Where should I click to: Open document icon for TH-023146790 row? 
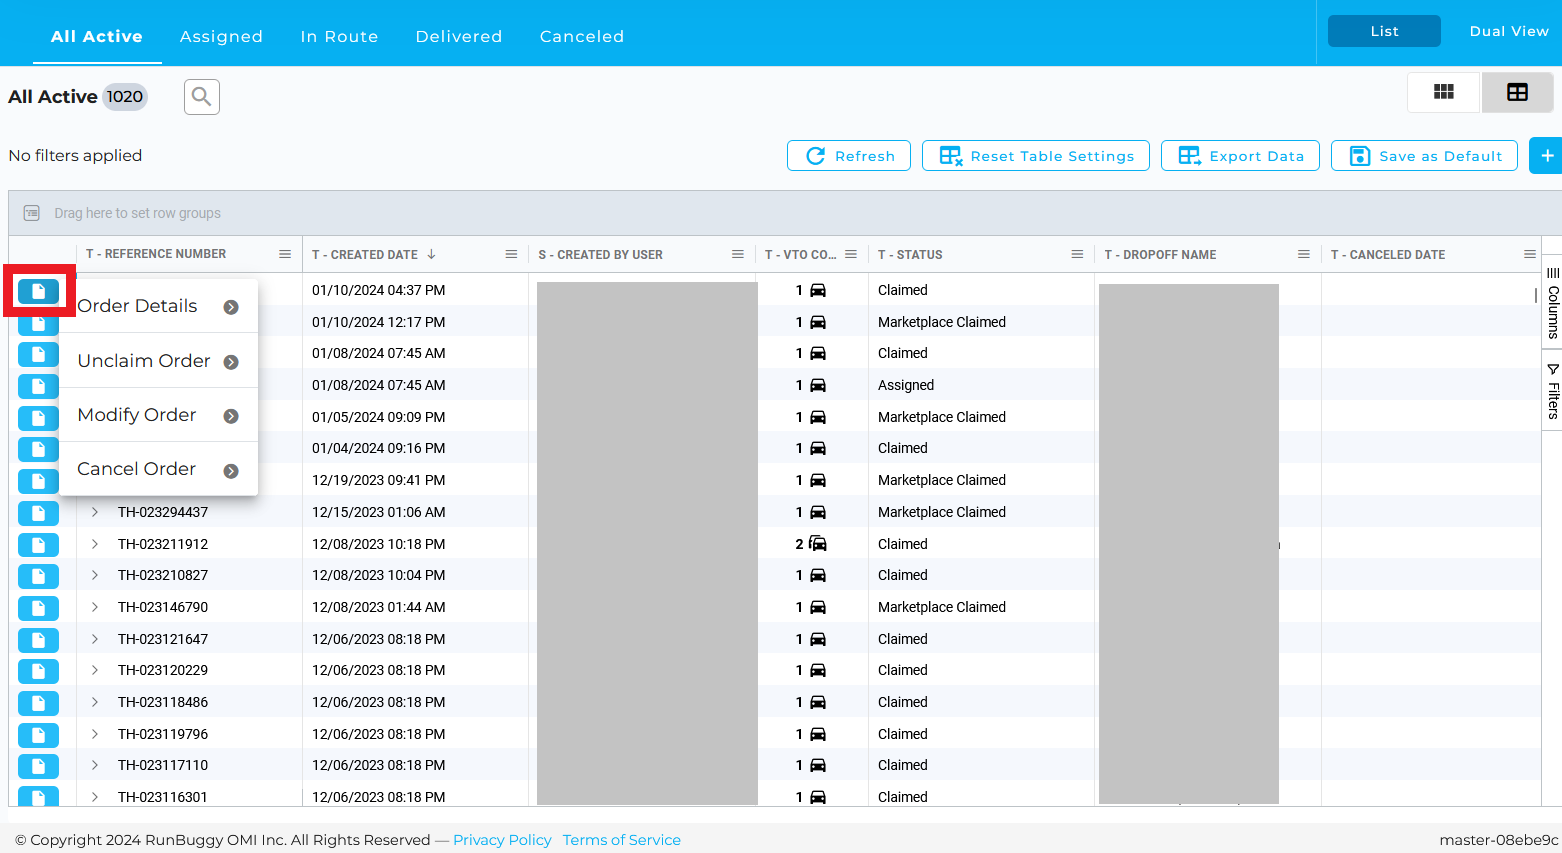point(38,608)
